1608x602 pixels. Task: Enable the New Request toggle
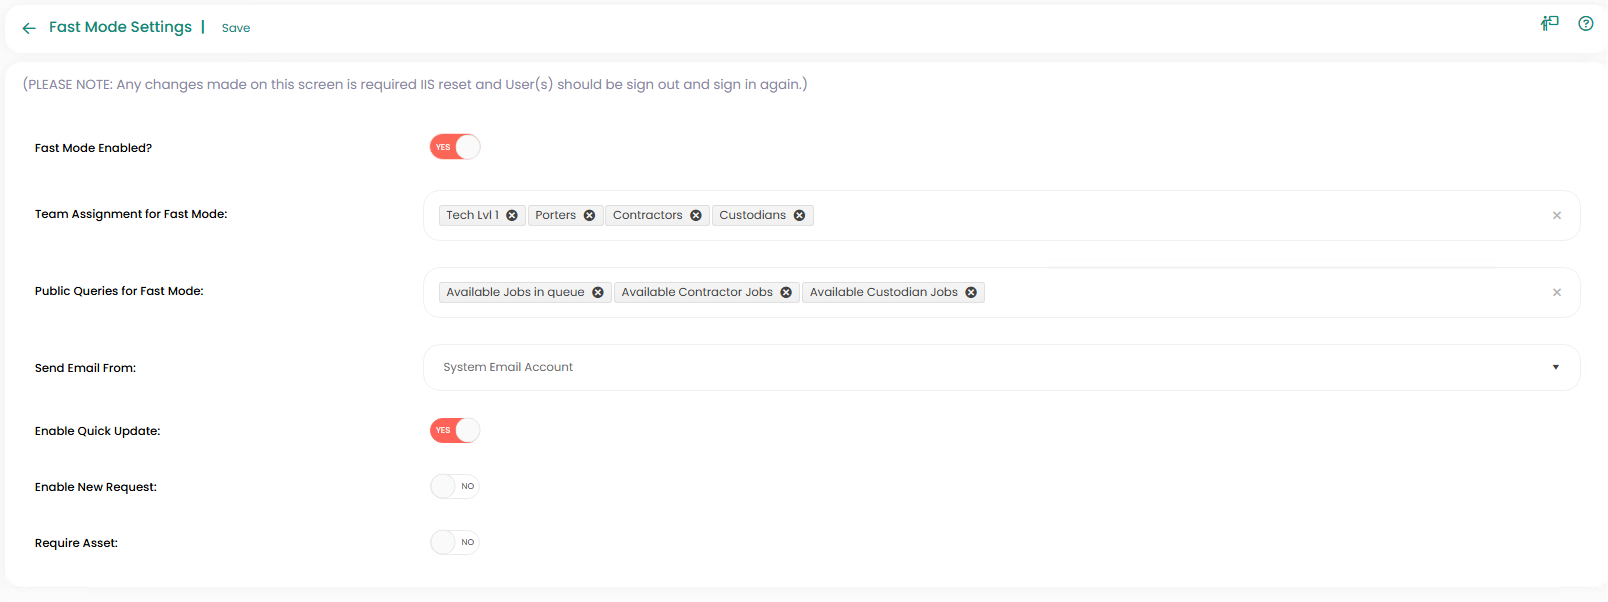(x=455, y=487)
